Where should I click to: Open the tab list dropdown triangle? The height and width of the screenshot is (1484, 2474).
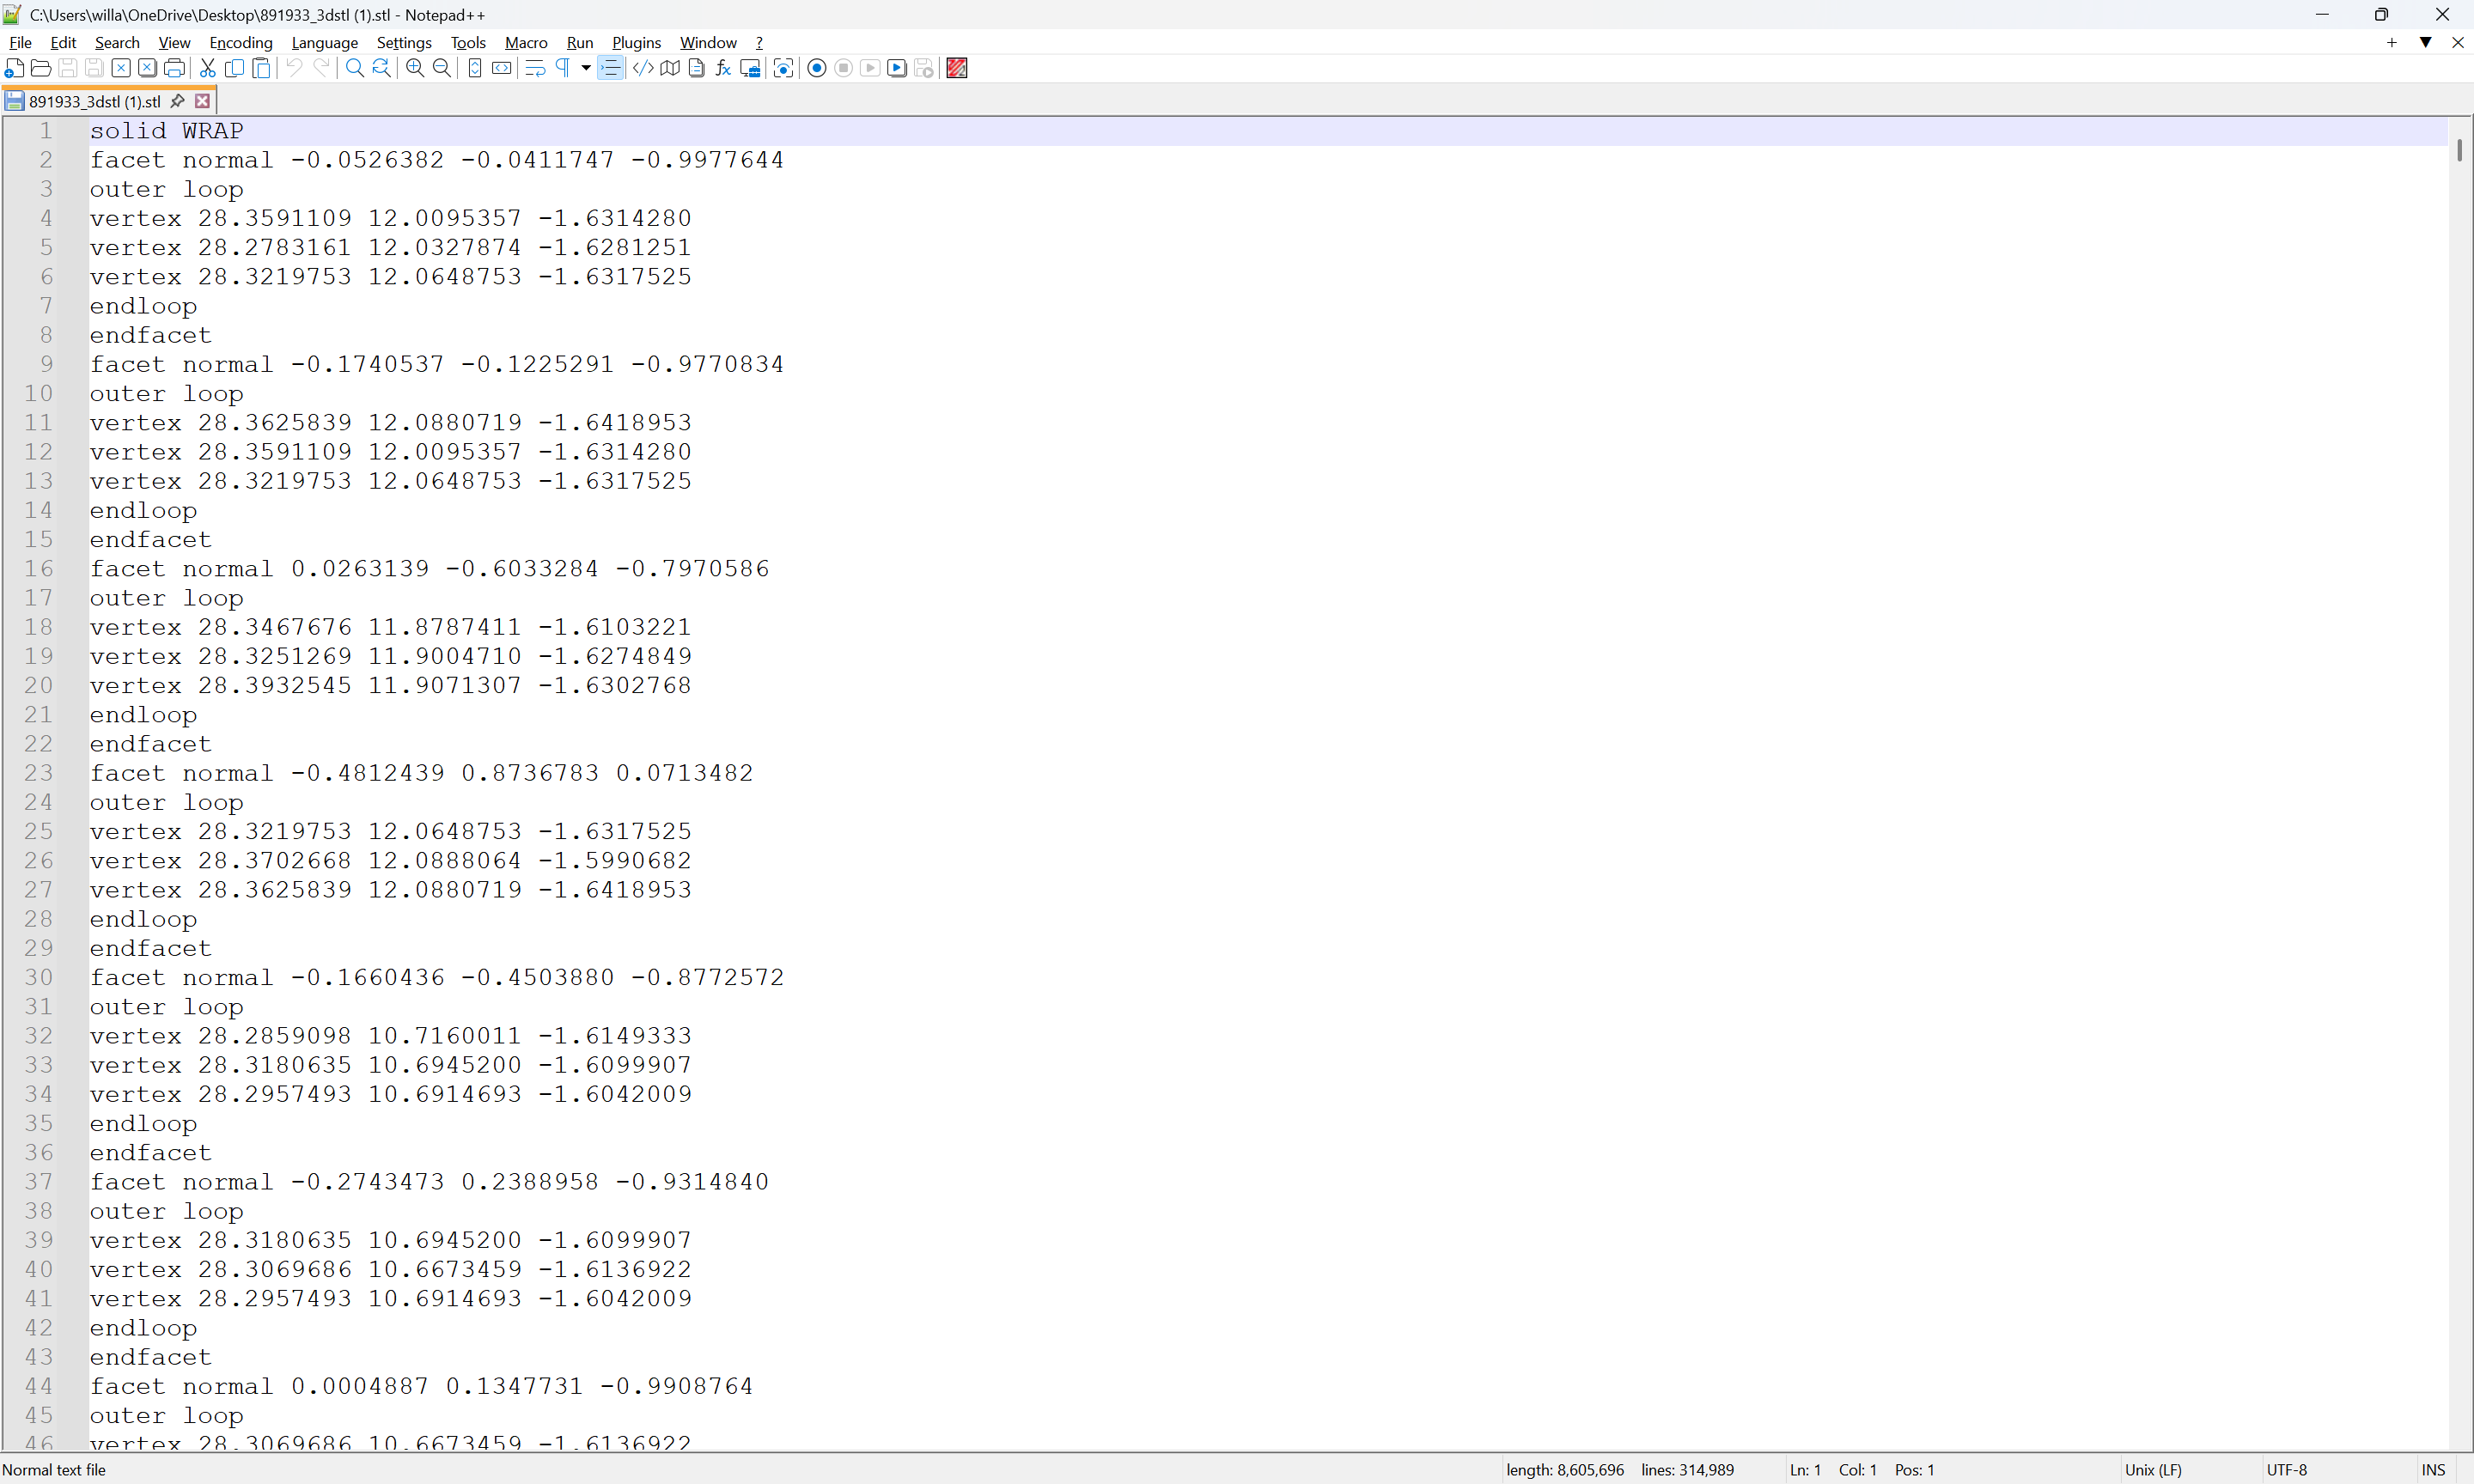click(2425, 42)
